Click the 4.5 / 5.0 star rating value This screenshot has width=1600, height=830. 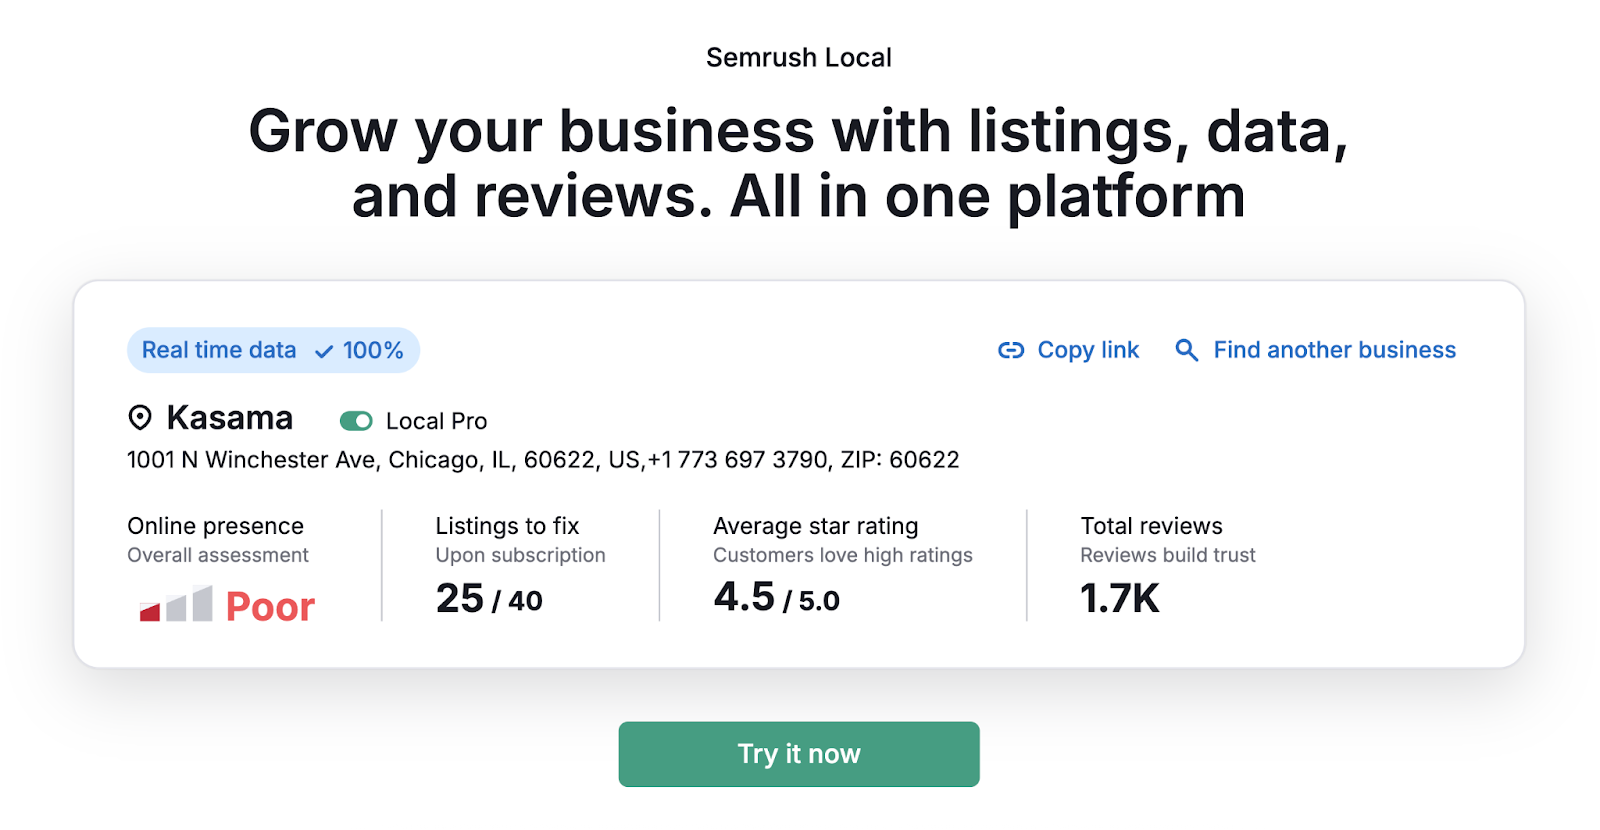click(x=776, y=598)
